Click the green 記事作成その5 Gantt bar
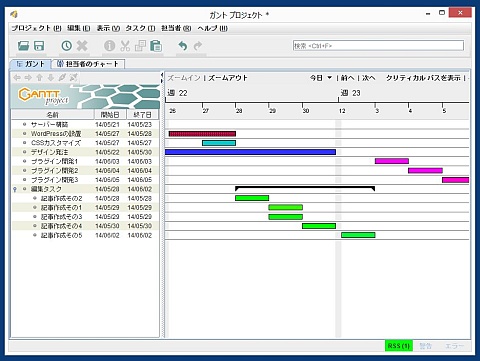Viewport: 480px width, 361px height. click(x=358, y=235)
